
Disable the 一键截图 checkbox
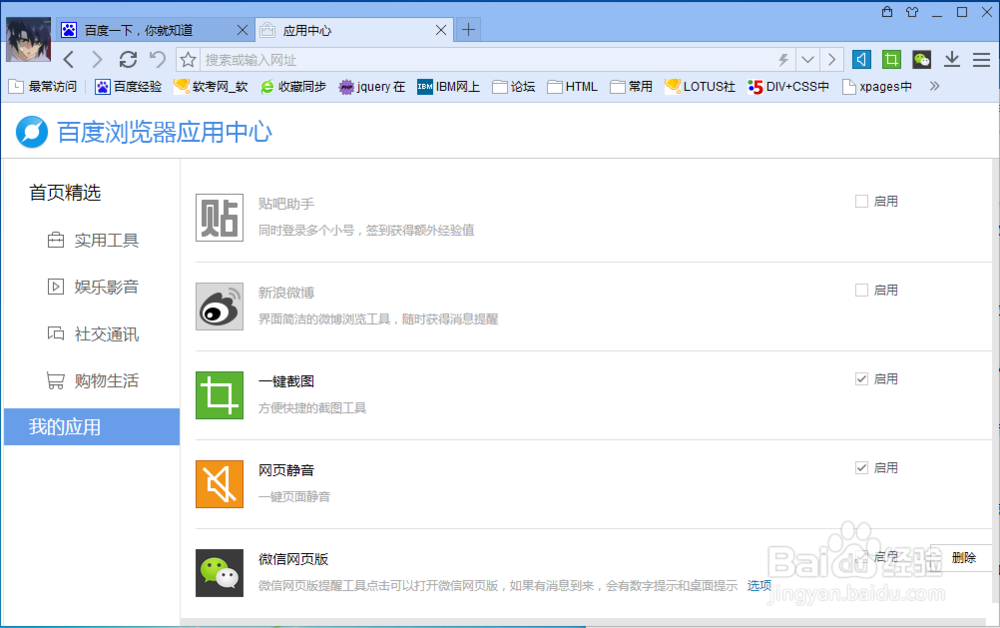(x=861, y=379)
